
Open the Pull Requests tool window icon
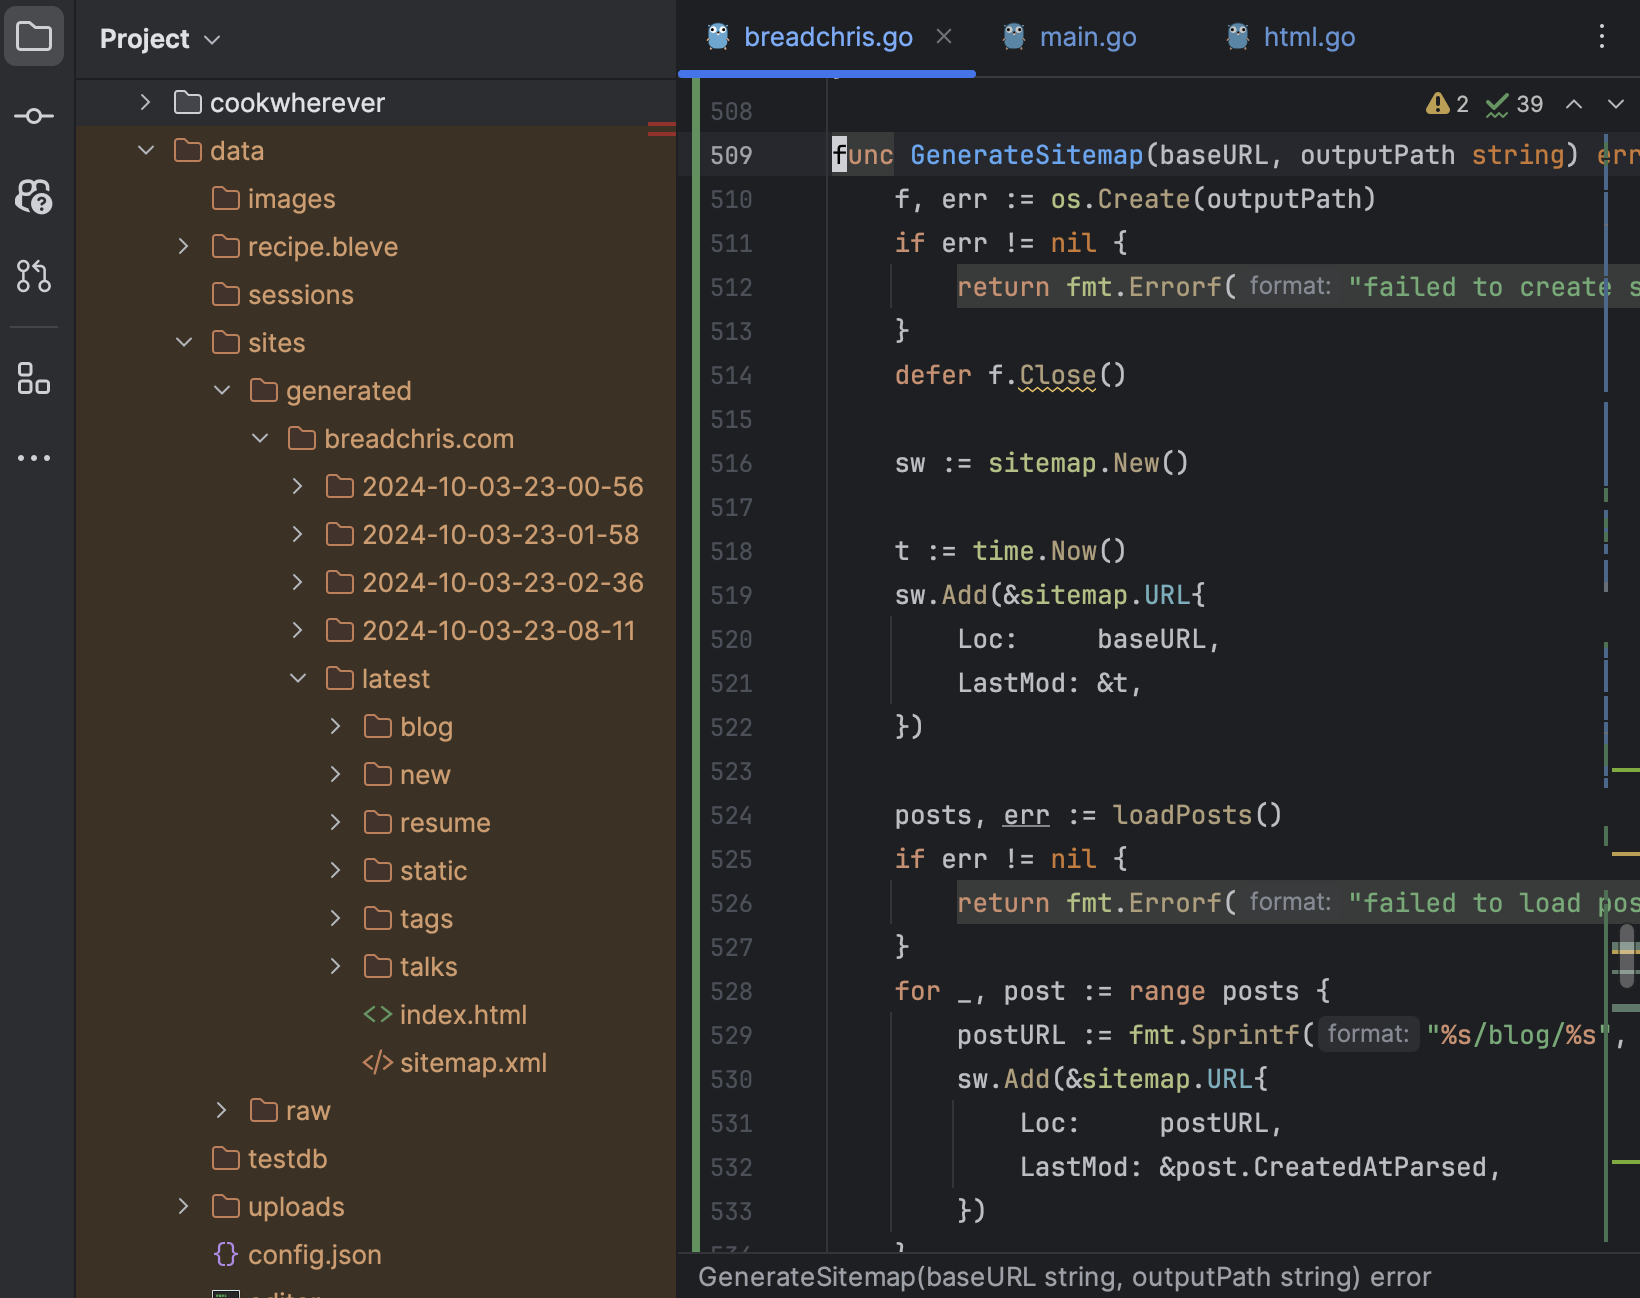tap(34, 275)
